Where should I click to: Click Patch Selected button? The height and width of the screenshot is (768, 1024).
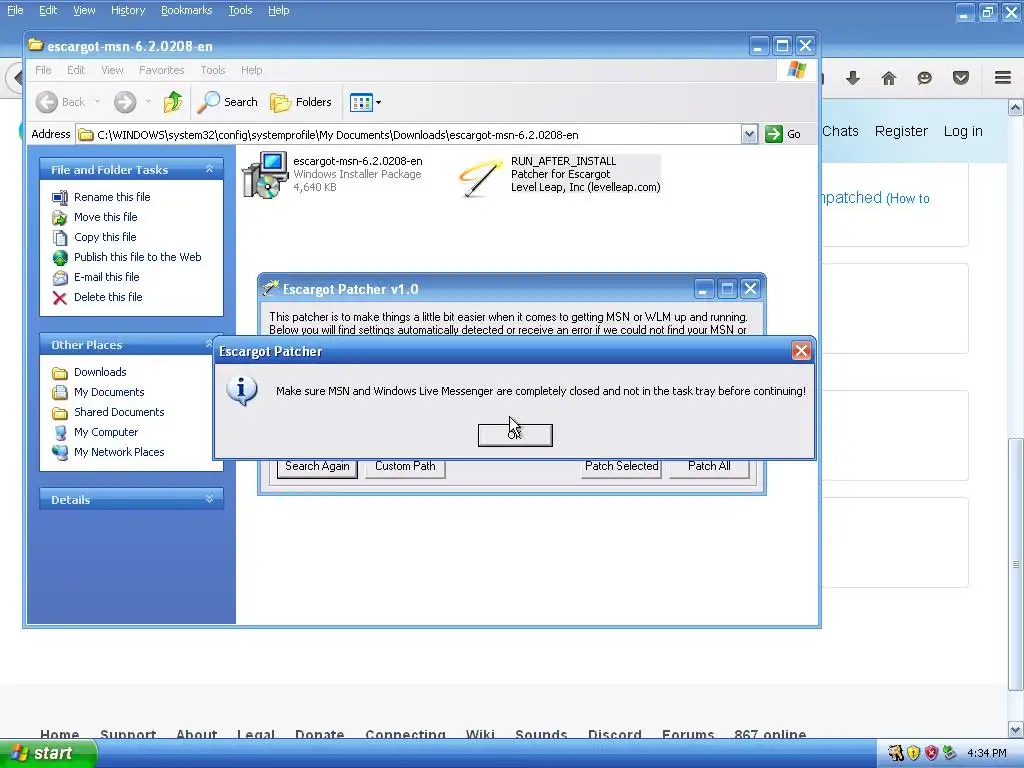tap(622, 466)
